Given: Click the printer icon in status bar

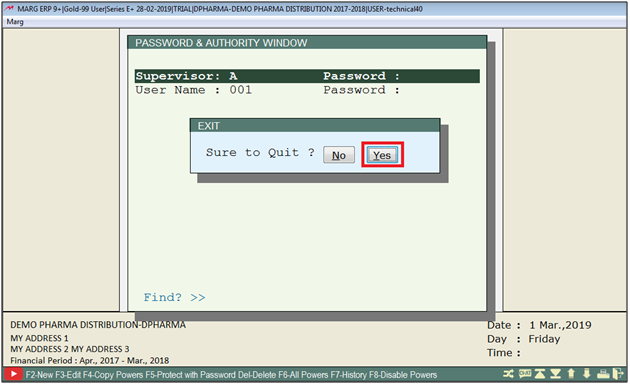Looking at the screenshot, I should (603, 374).
